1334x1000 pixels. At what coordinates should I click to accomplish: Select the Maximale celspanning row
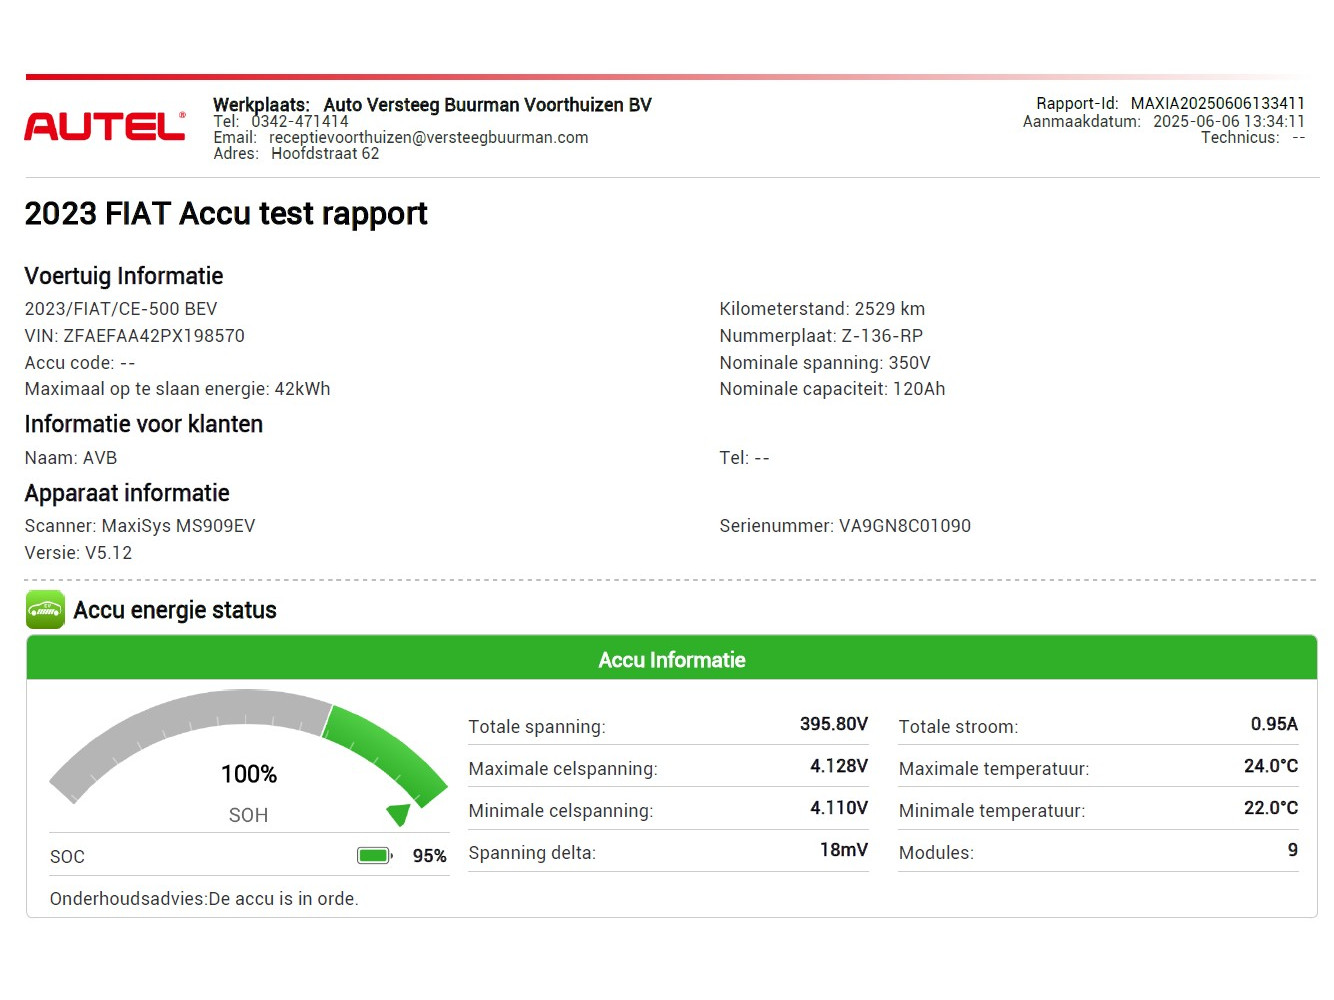point(667,768)
